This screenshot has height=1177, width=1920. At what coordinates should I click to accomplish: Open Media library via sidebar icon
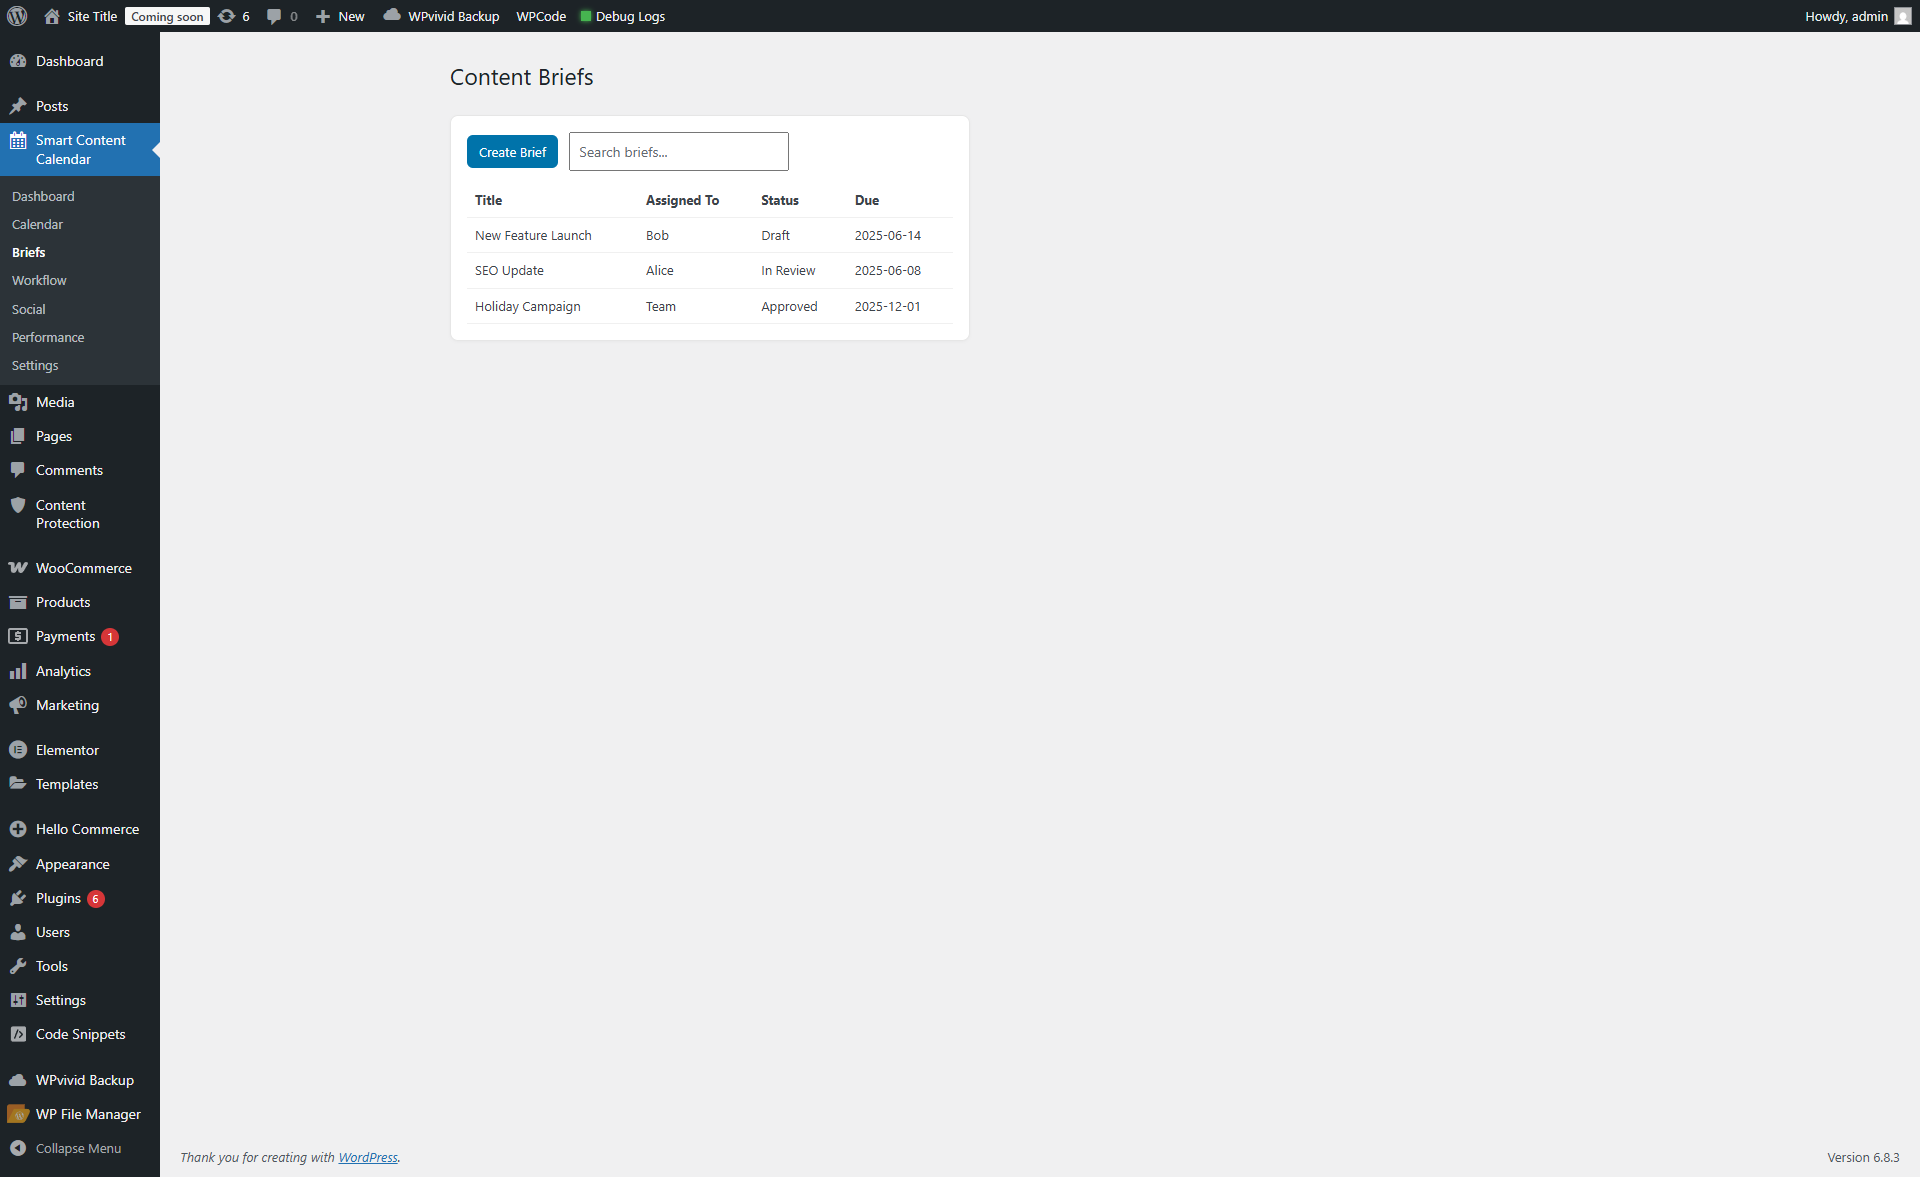tap(18, 402)
